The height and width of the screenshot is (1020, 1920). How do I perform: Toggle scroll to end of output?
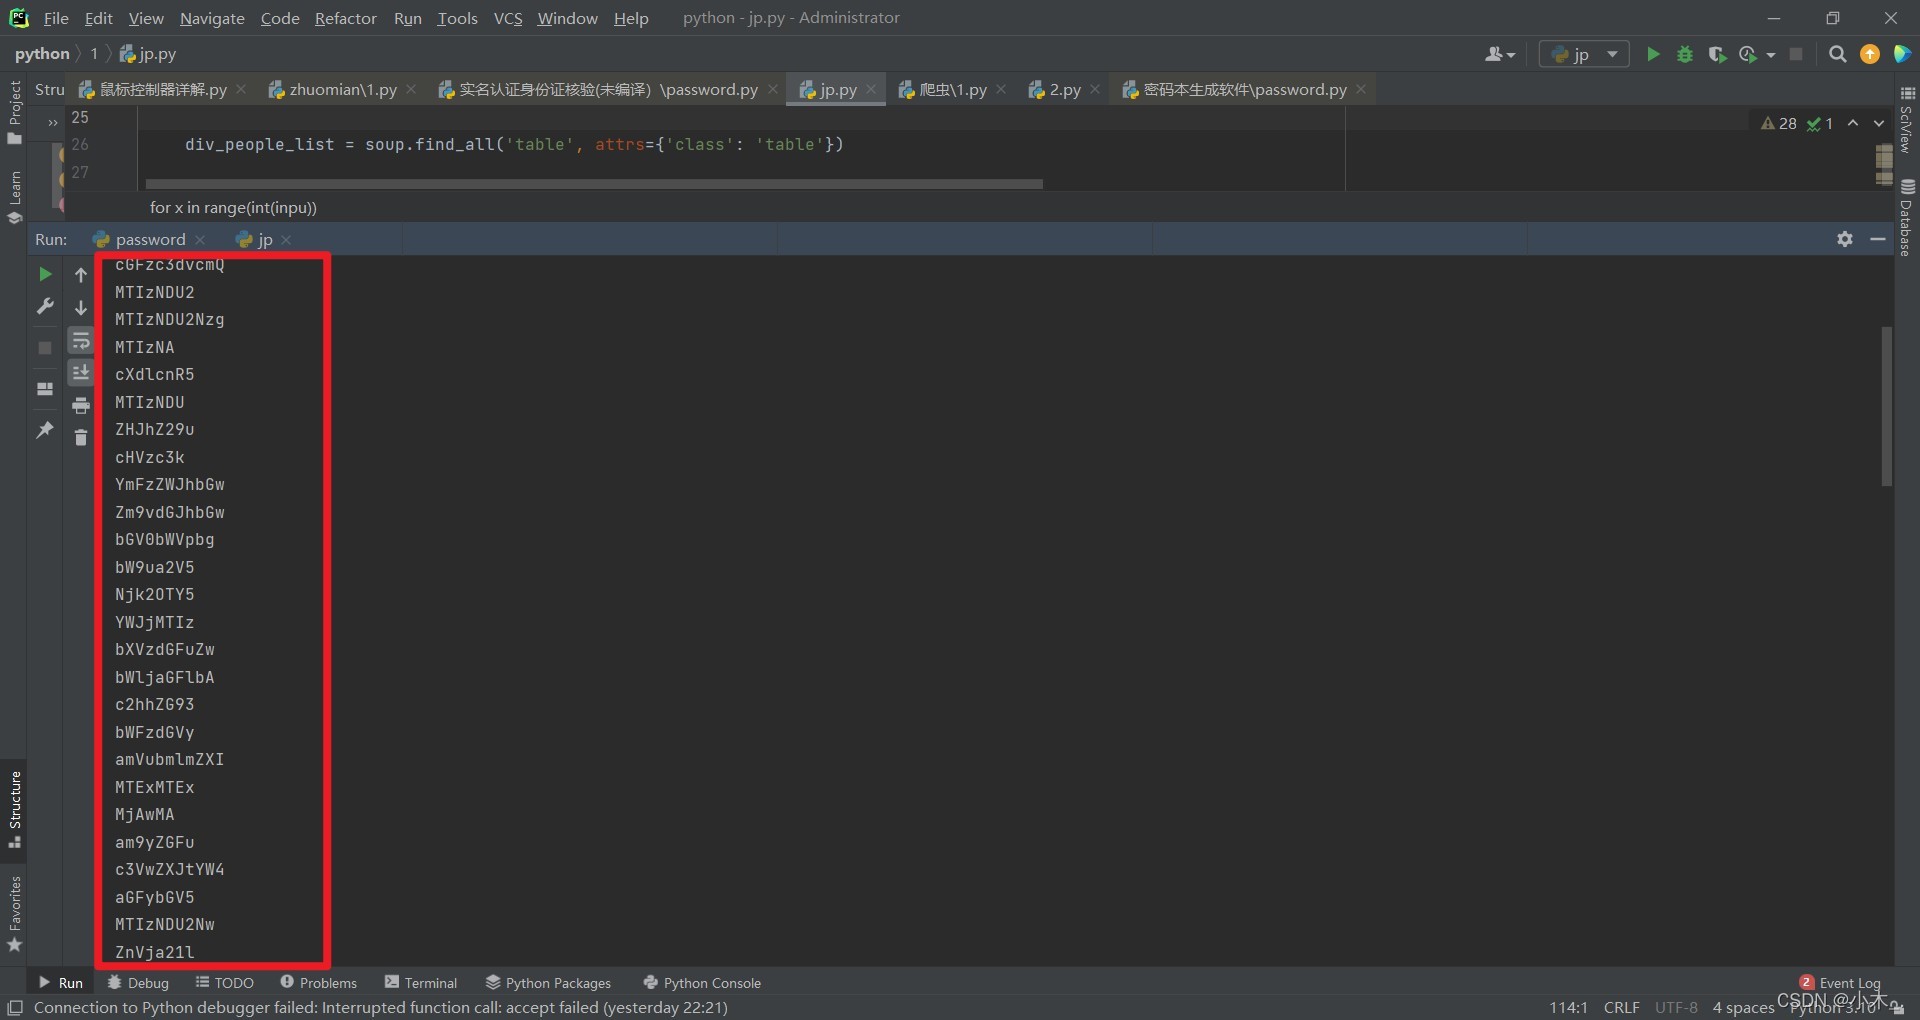[81, 373]
